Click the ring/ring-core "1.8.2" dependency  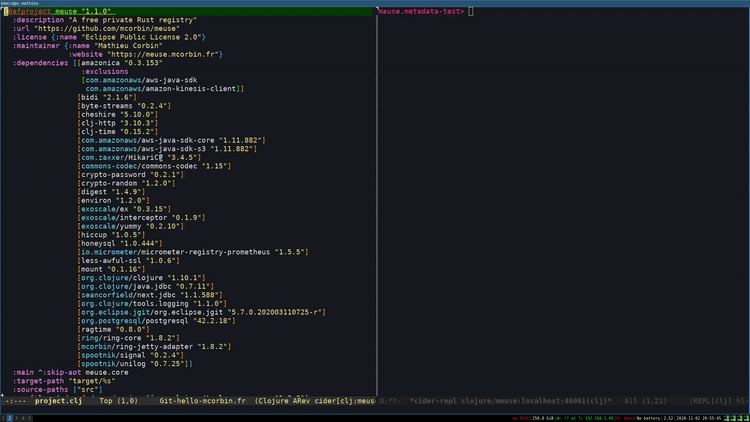(x=128, y=339)
